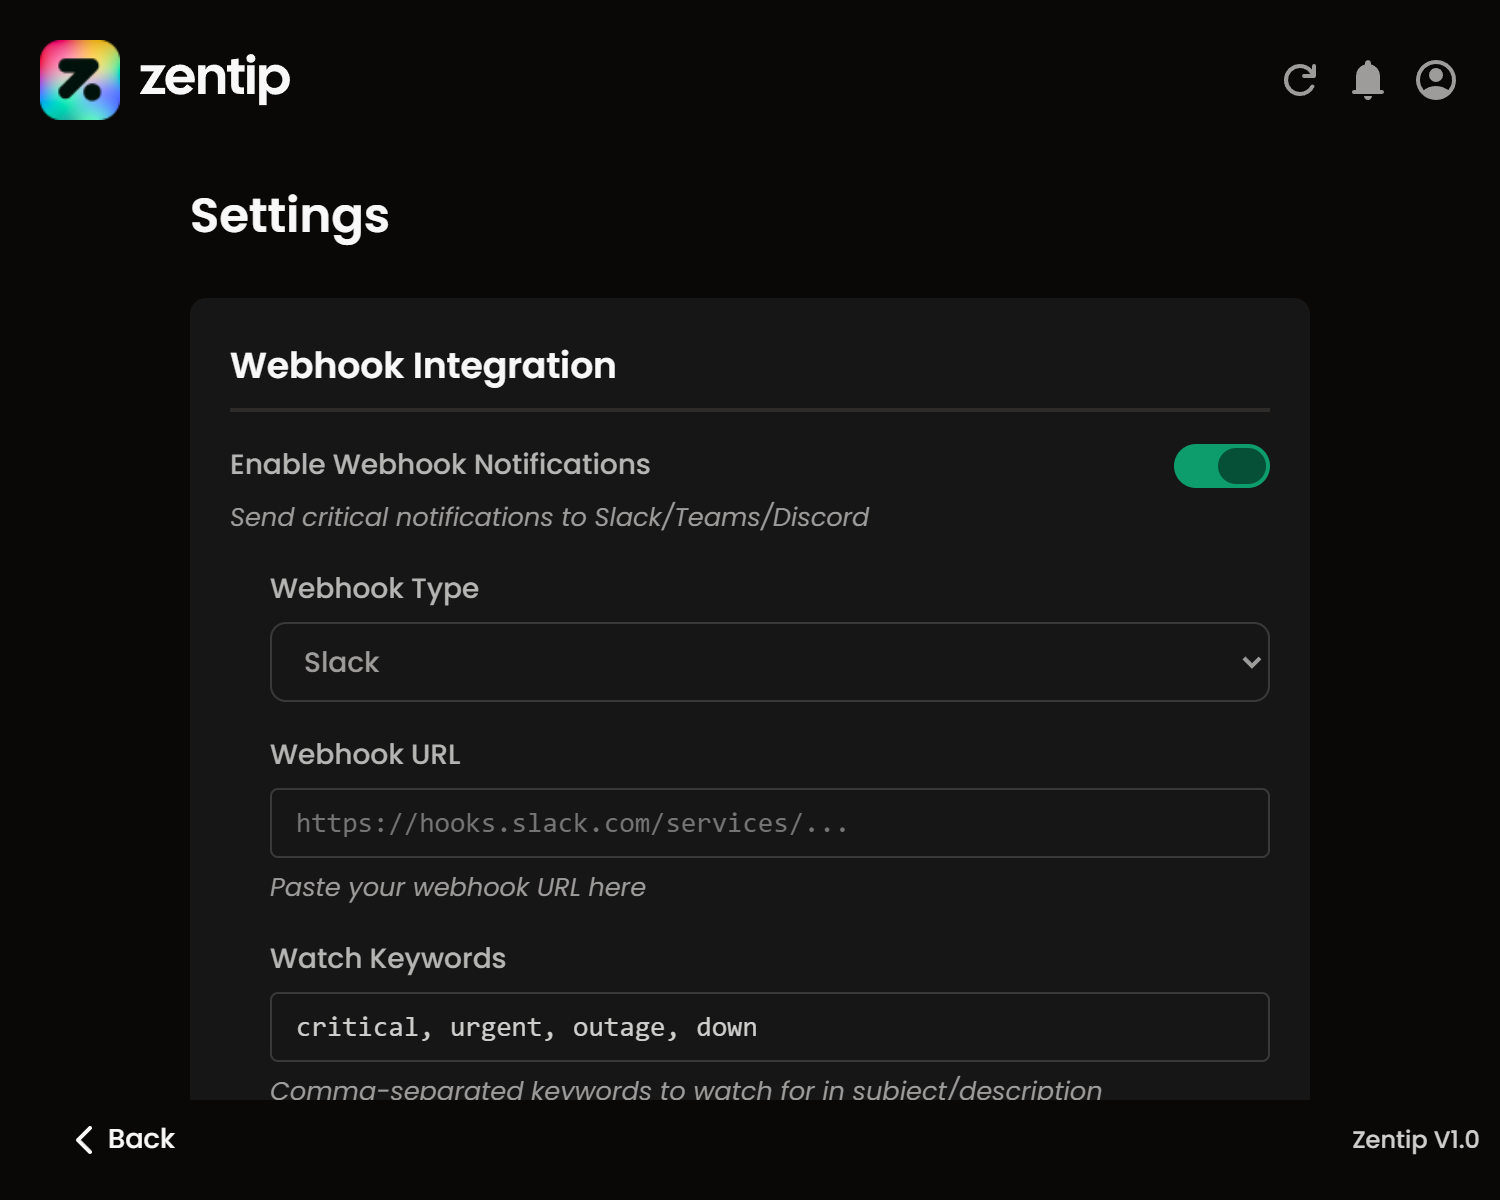This screenshot has width=1500, height=1200.
Task: Click the refresh icon in header
Action: tap(1300, 80)
